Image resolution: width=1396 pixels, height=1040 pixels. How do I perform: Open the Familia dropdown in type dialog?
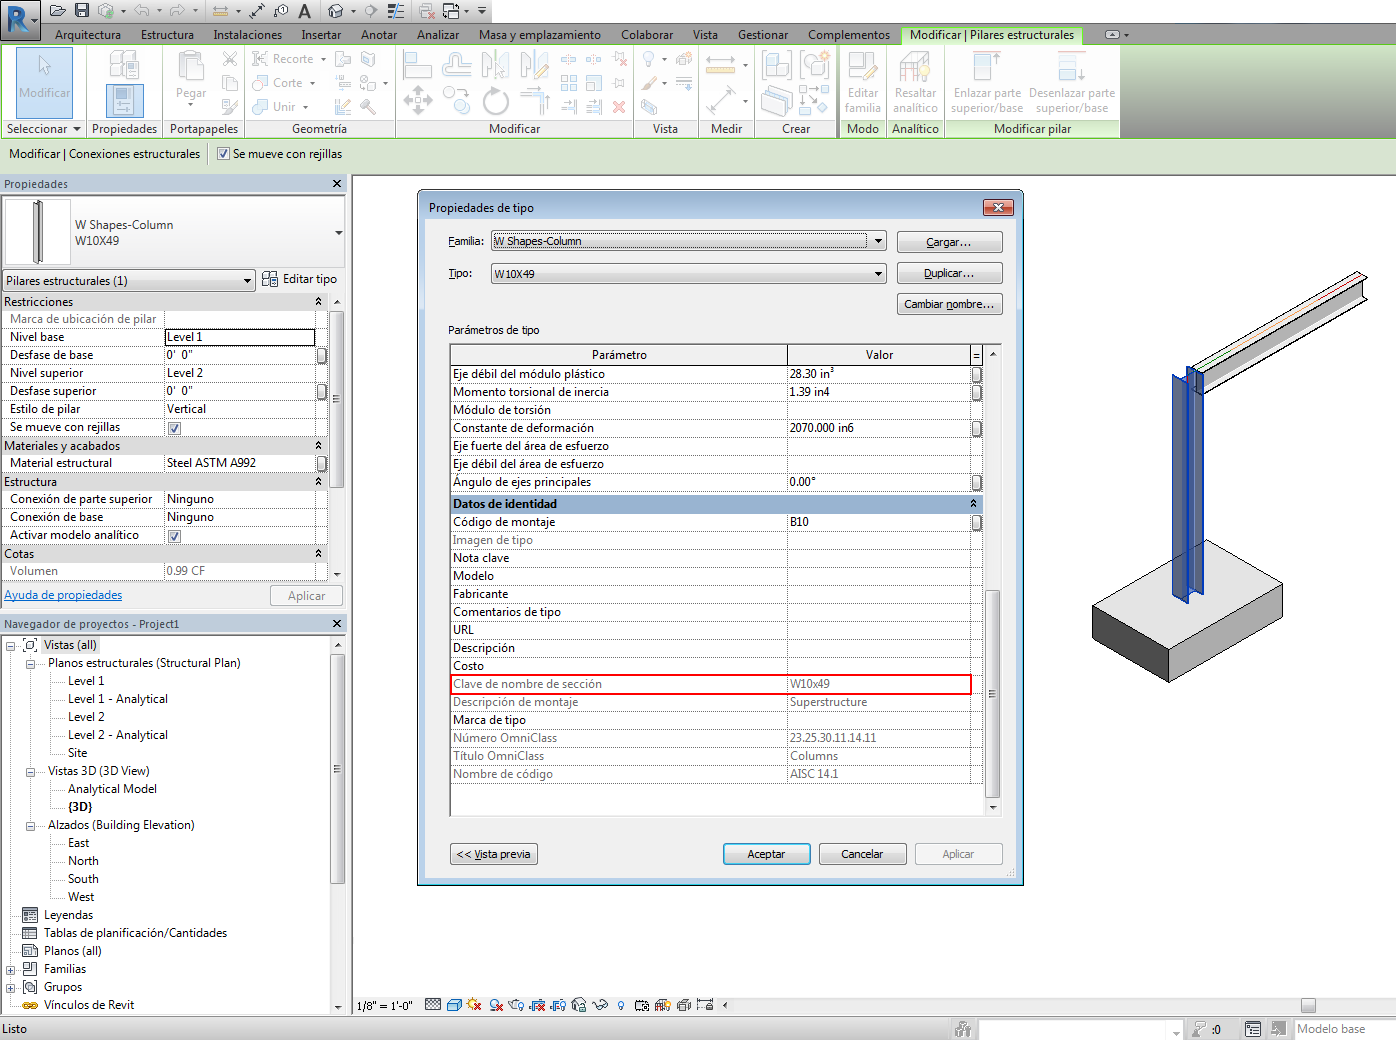point(878,241)
